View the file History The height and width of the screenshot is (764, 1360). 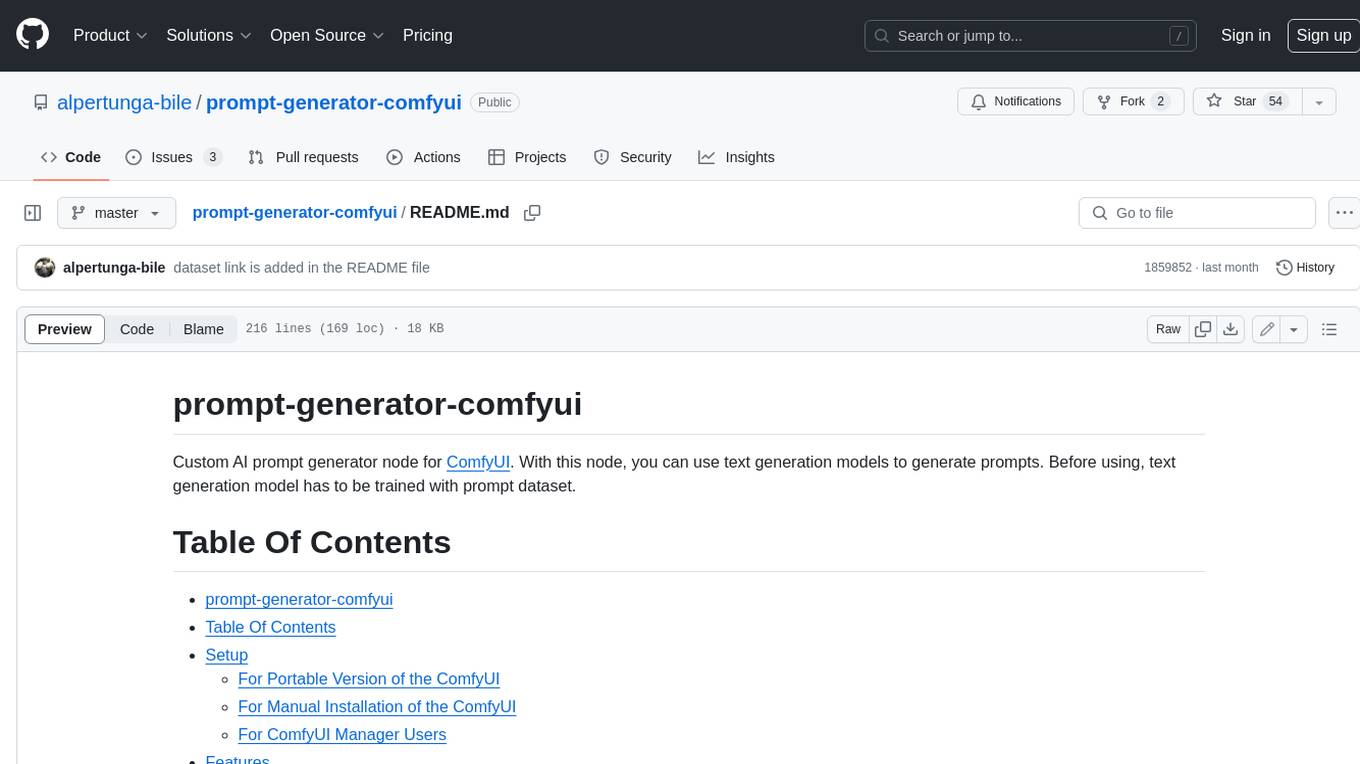click(1305, 267)
